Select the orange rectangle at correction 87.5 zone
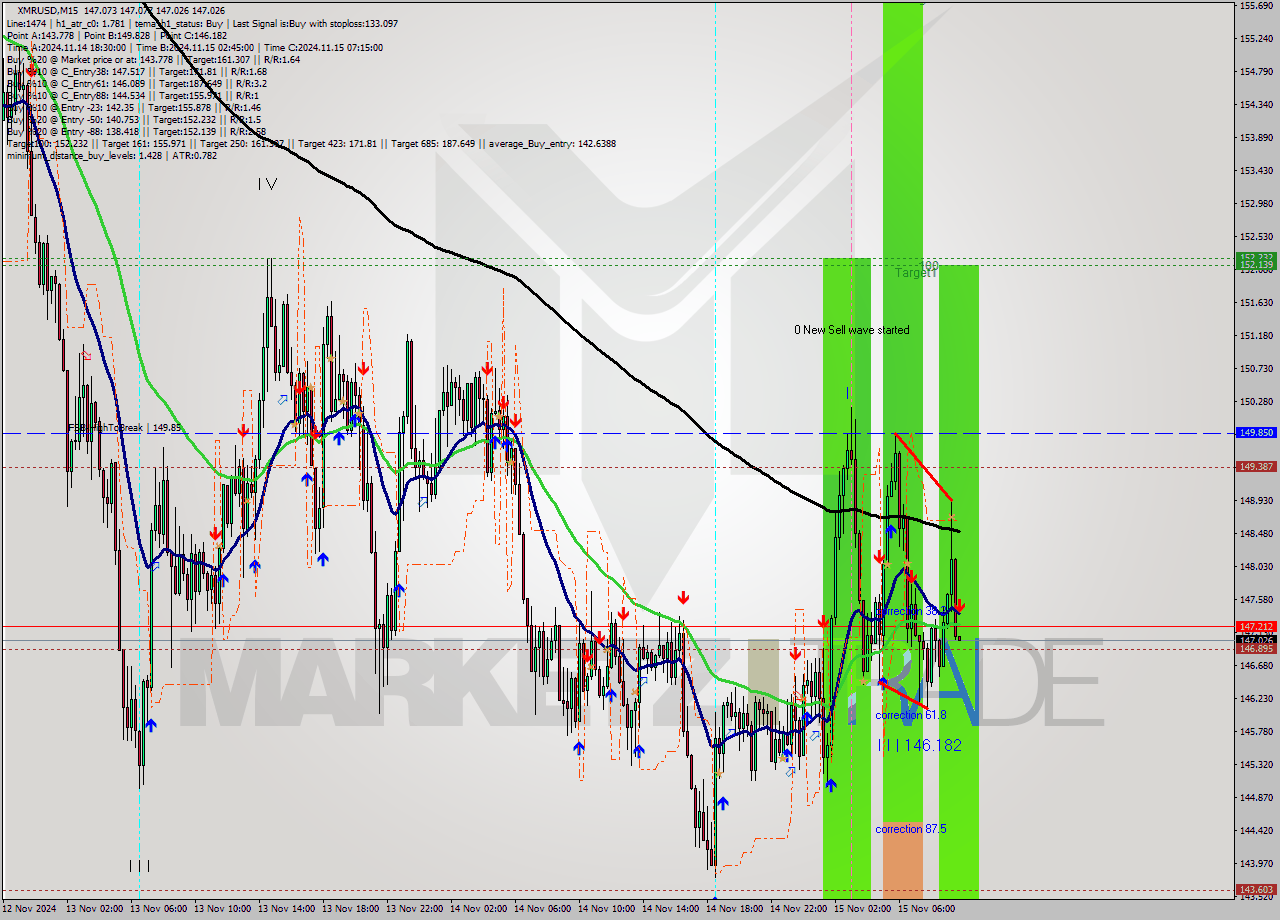This screenshot has width=1280, height=920. click(x=903, y=860)
